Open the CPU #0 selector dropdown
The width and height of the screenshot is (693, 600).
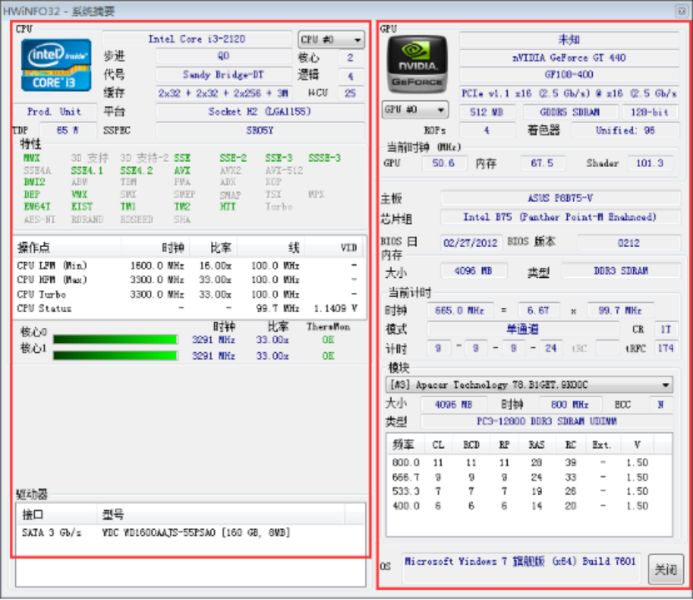pos(331,40)
